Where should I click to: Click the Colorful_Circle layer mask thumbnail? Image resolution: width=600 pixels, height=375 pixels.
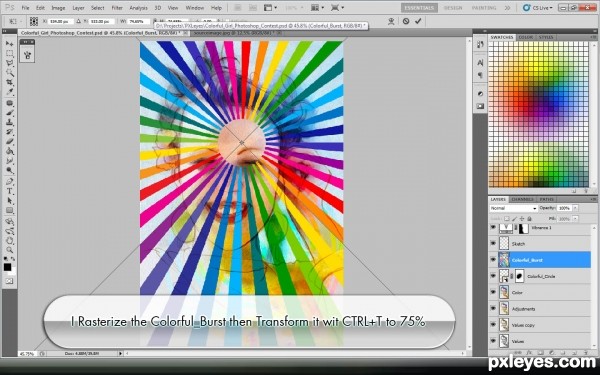519,276
